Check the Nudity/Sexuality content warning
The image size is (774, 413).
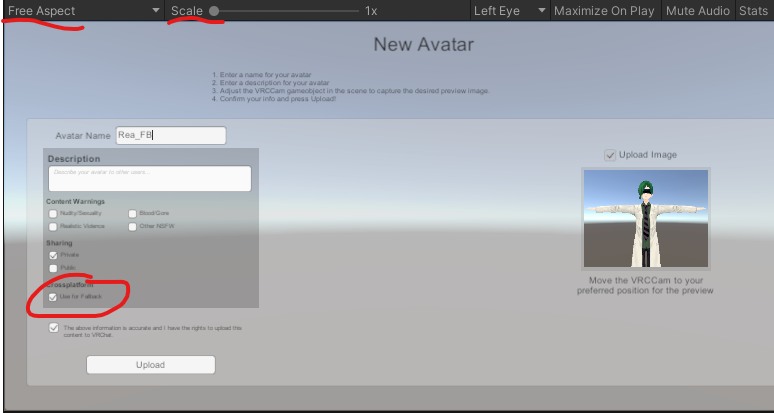click(x=53, y=214)
